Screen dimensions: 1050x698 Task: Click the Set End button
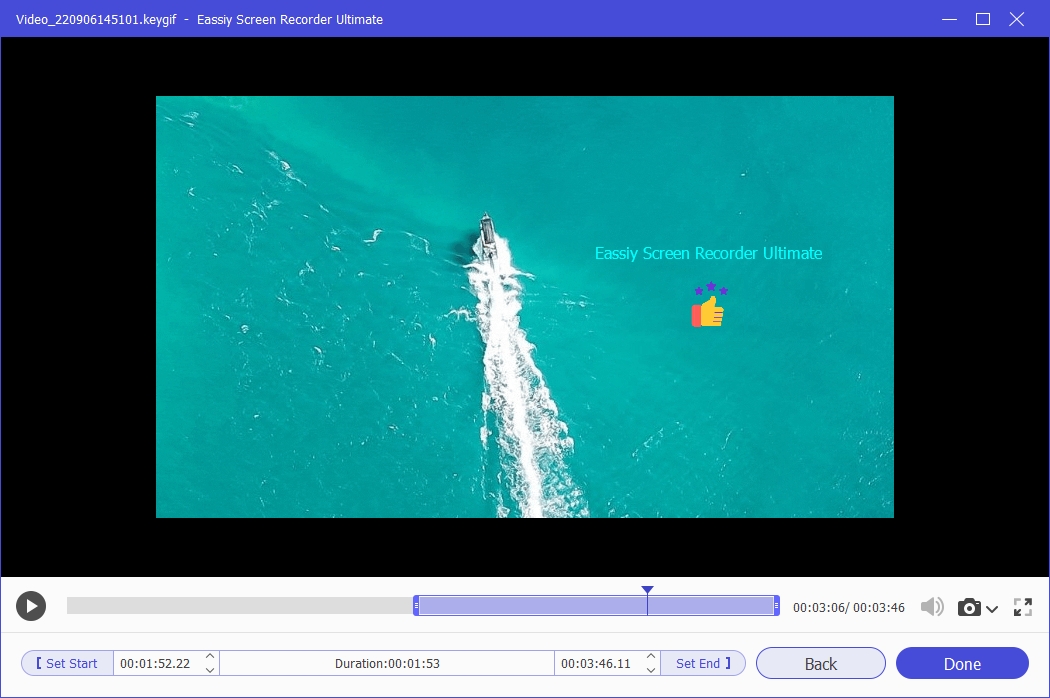click(x=703, y=663)
